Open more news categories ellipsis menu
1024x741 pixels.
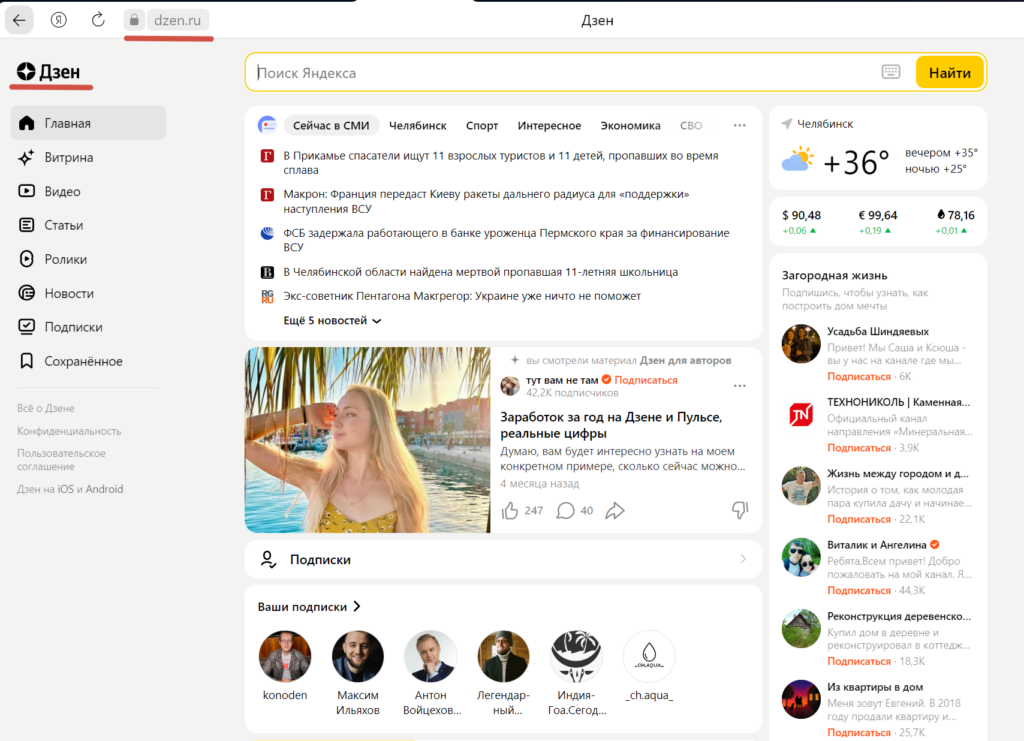739,125
